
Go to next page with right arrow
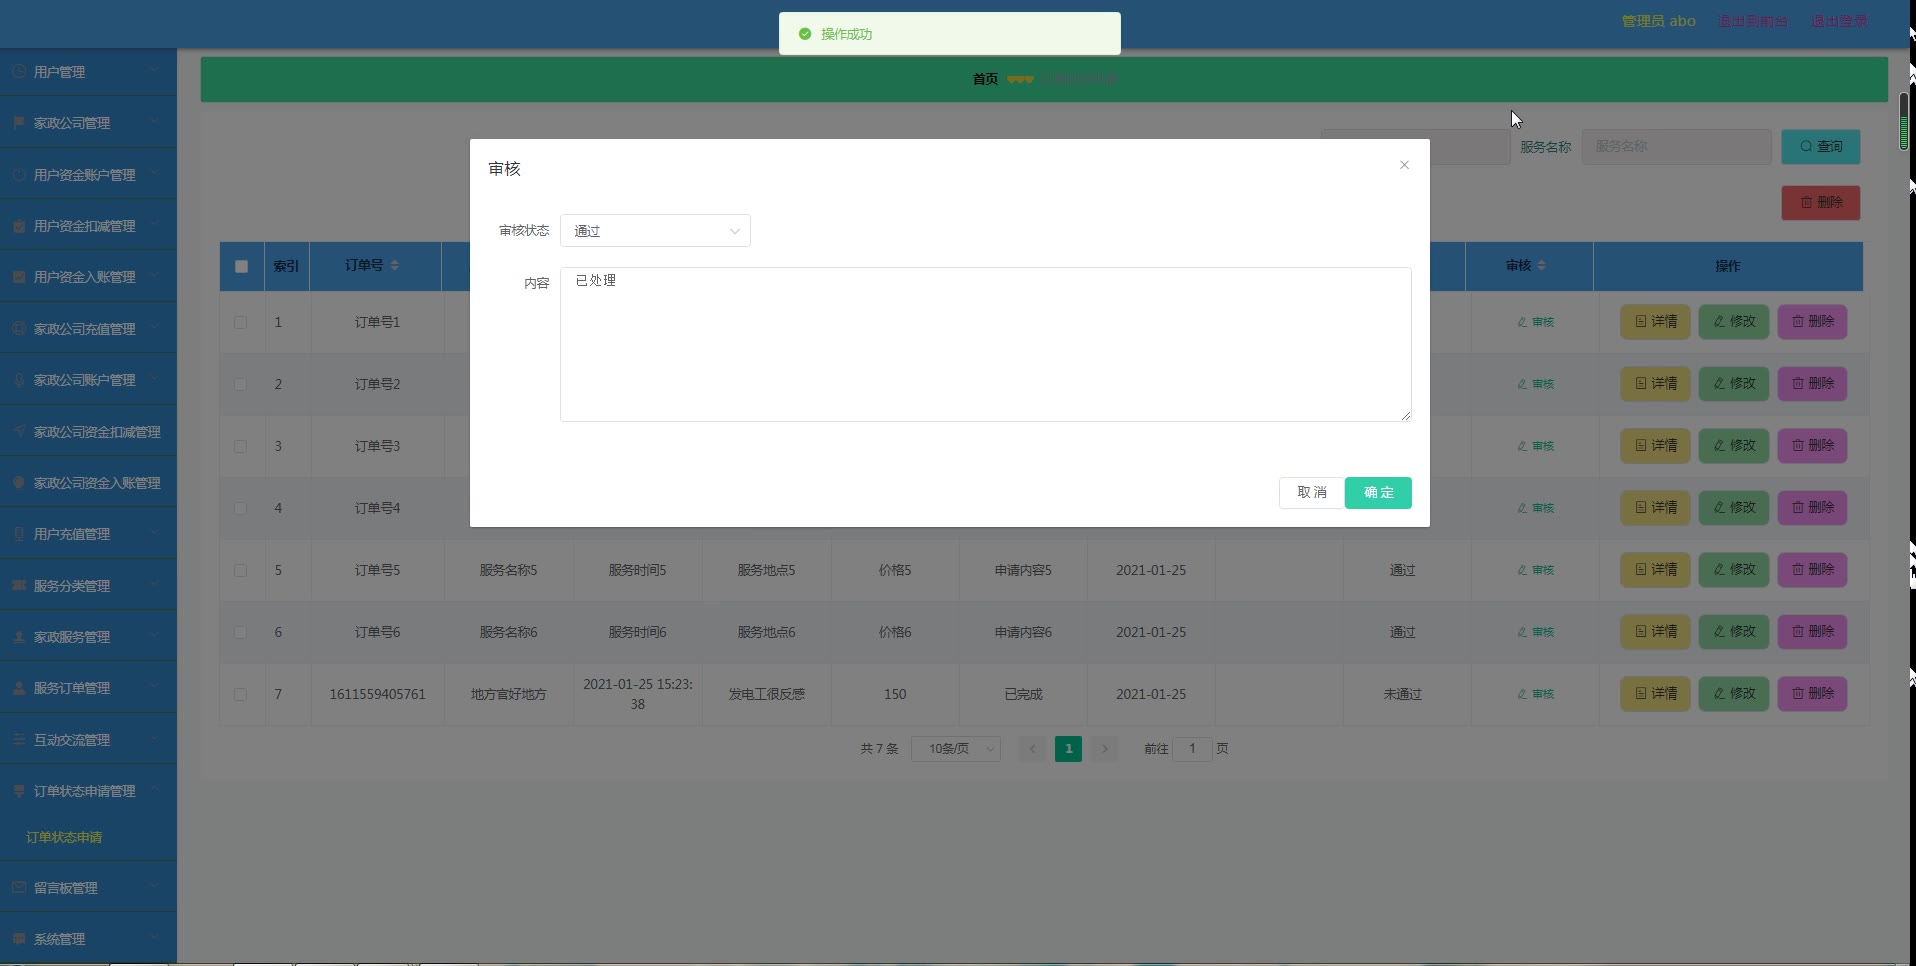point(1104,749)
